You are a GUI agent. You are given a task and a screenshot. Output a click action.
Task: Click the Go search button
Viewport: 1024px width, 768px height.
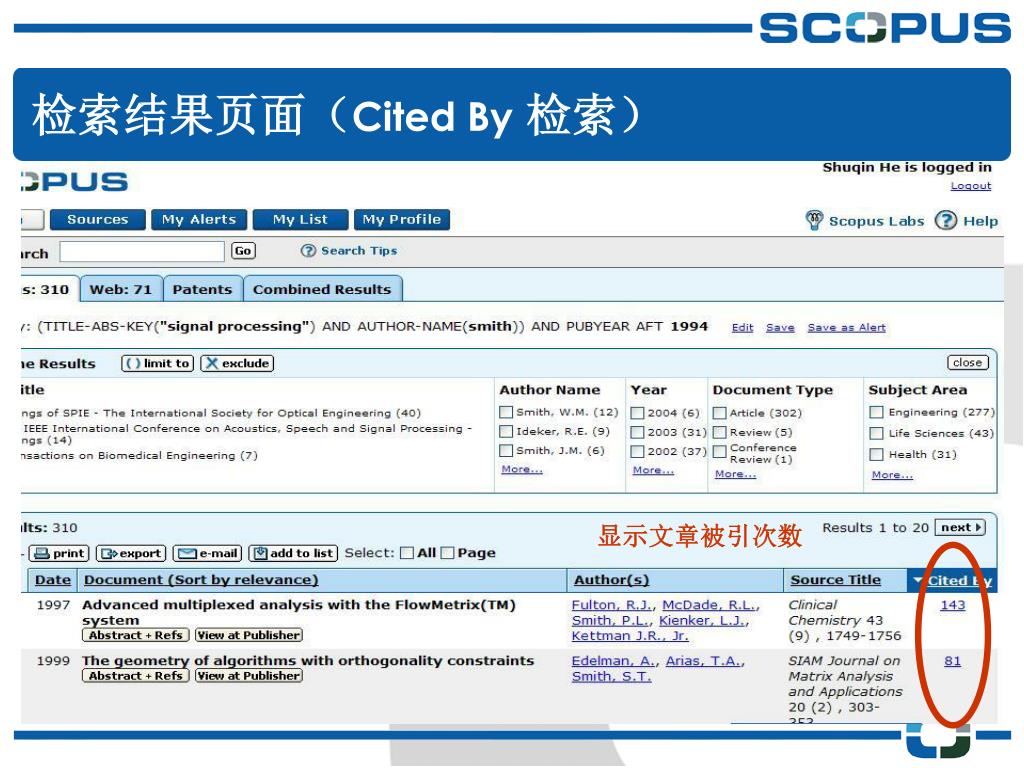click(243, 251)
